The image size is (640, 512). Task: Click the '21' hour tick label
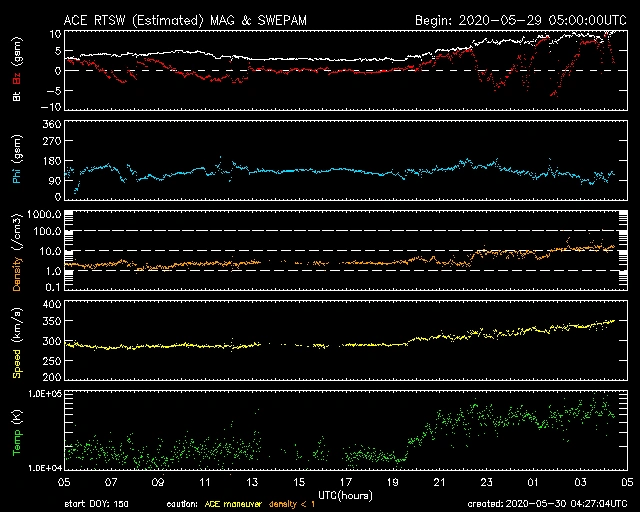(440, 482)
